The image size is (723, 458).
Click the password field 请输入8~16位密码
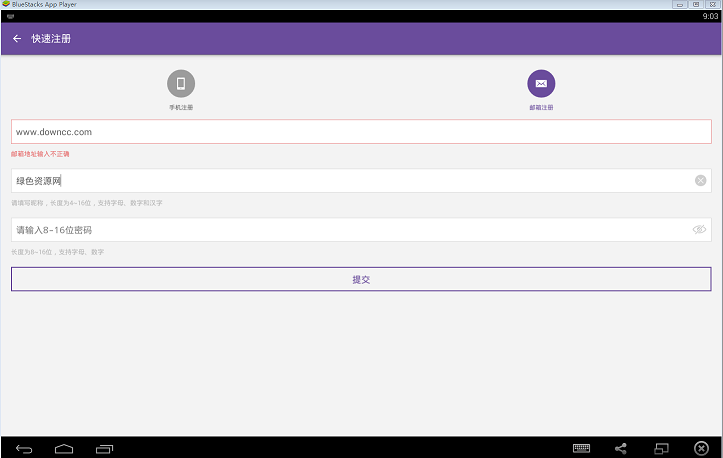(361, 230)
